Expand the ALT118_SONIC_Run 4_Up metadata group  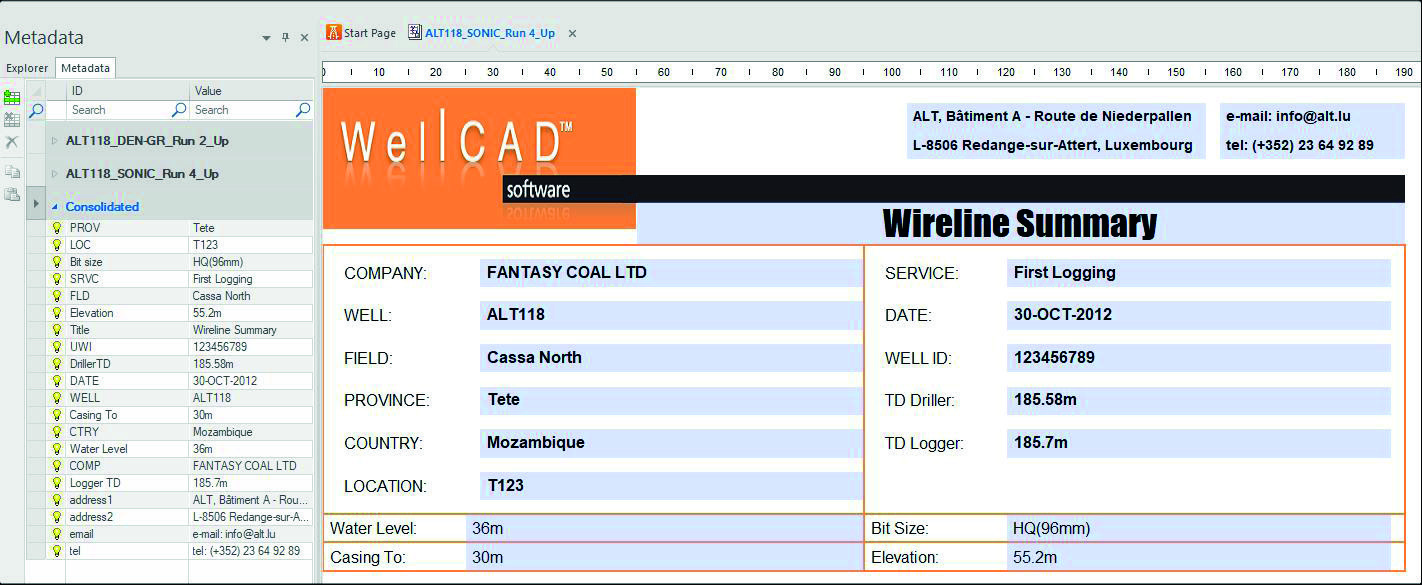(54, 173)
